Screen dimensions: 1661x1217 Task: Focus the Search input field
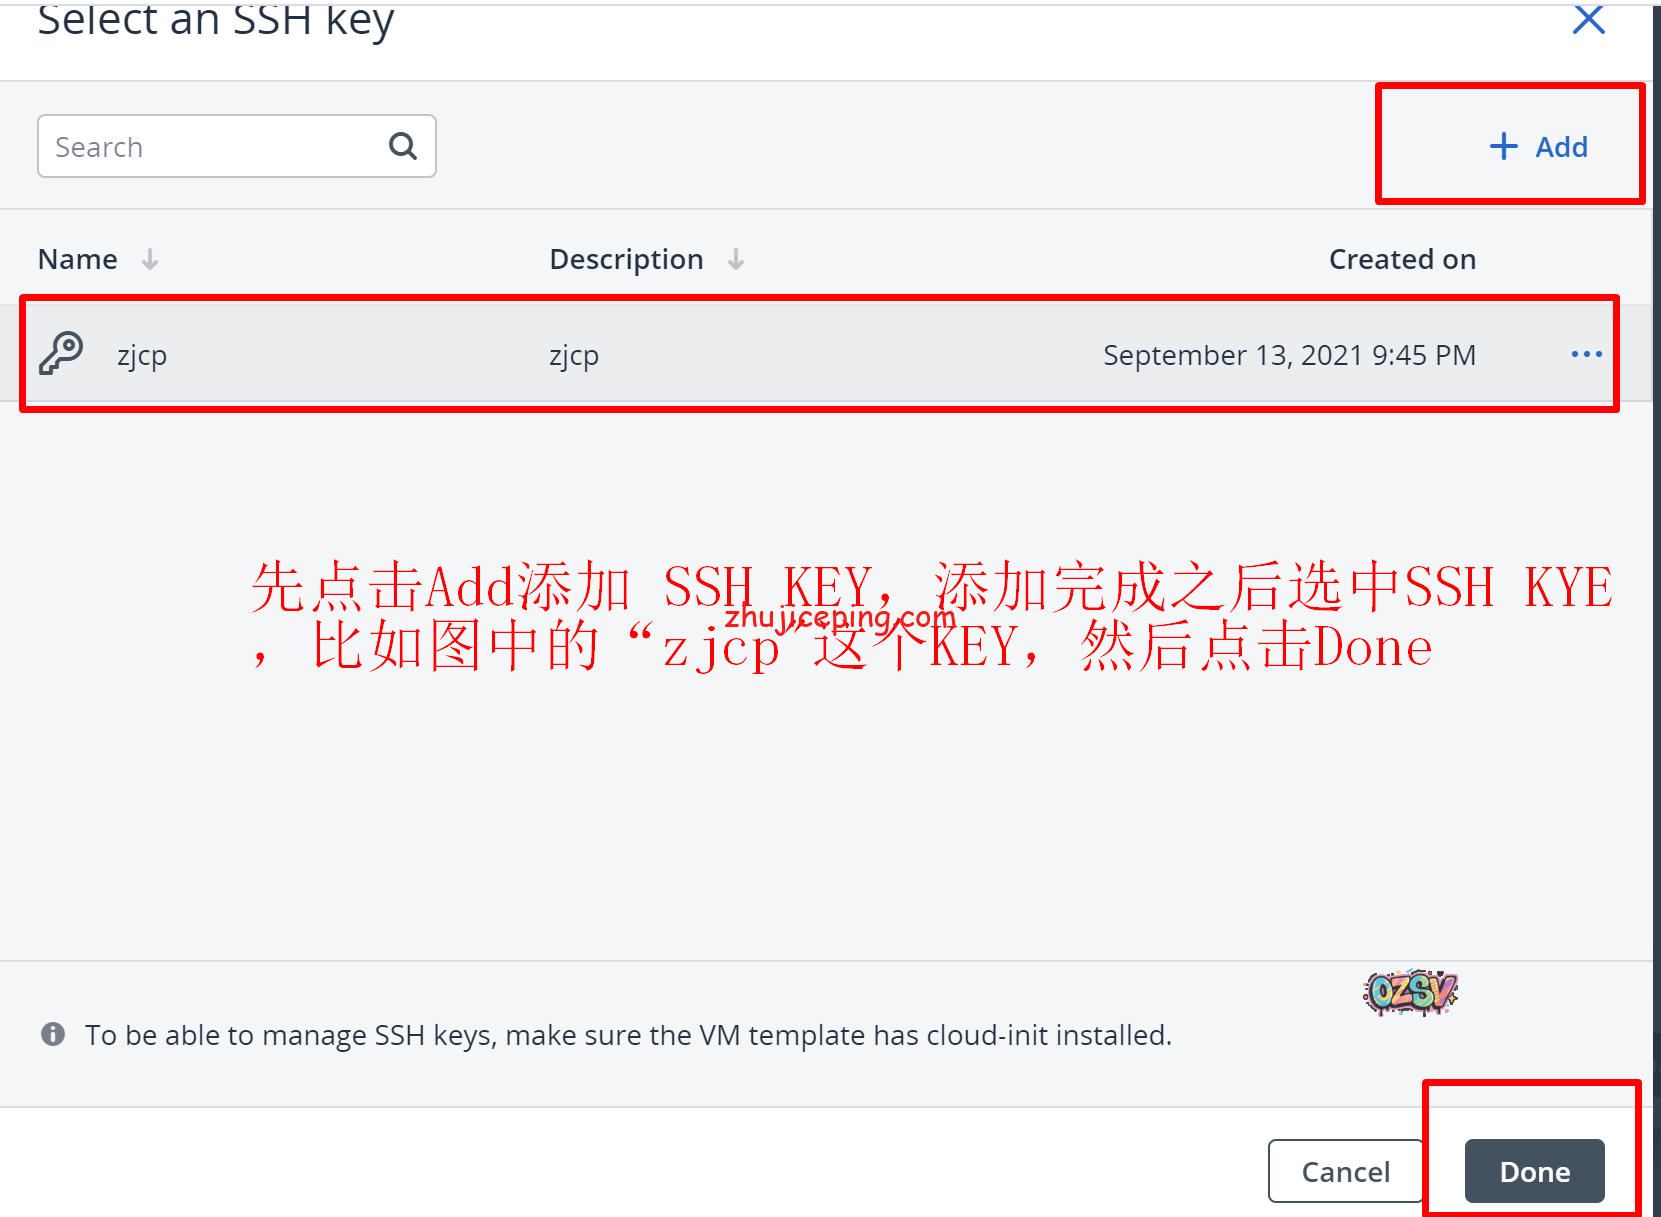coord(237,146)
